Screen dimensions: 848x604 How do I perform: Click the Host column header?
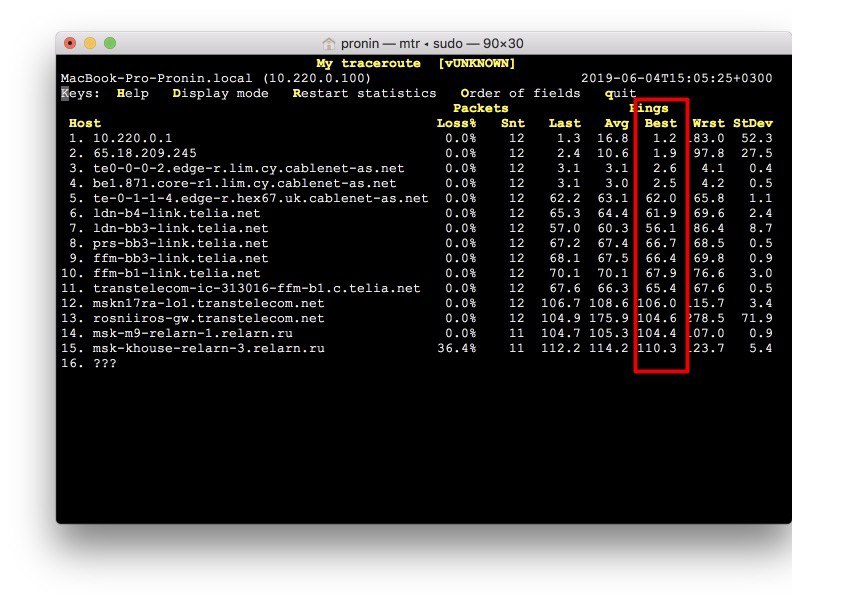click(x=84, y=123)
